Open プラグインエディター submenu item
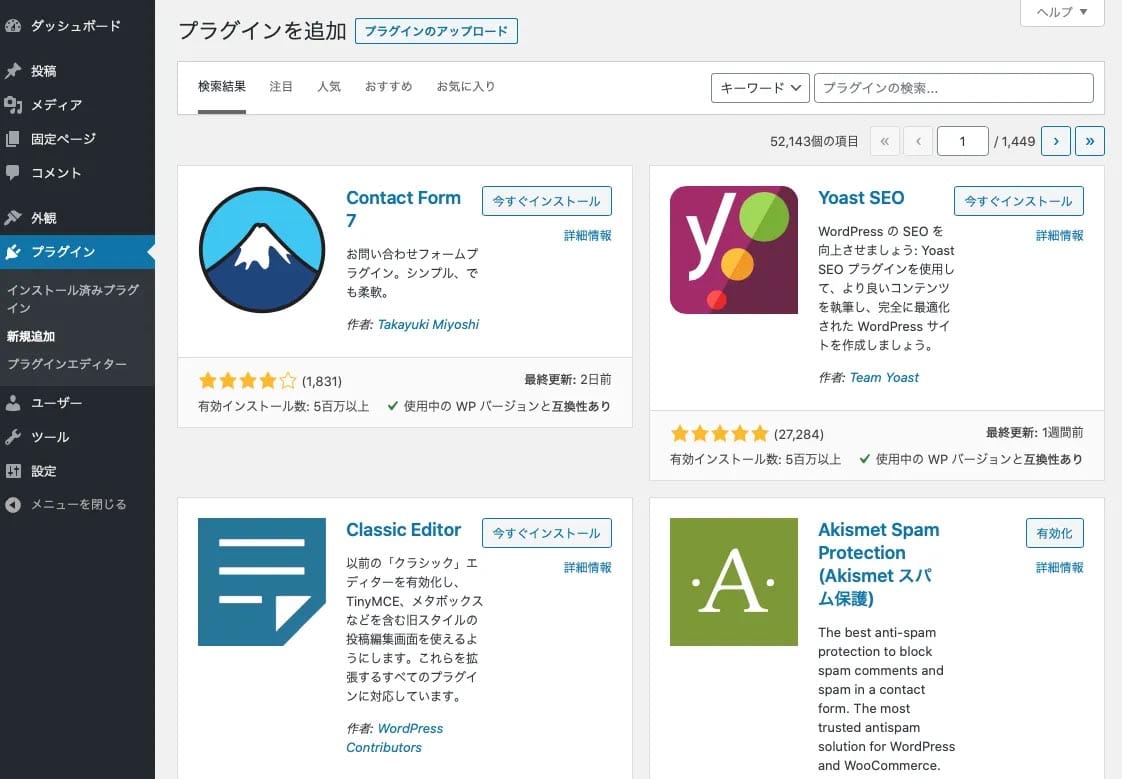 coord(67,363)
